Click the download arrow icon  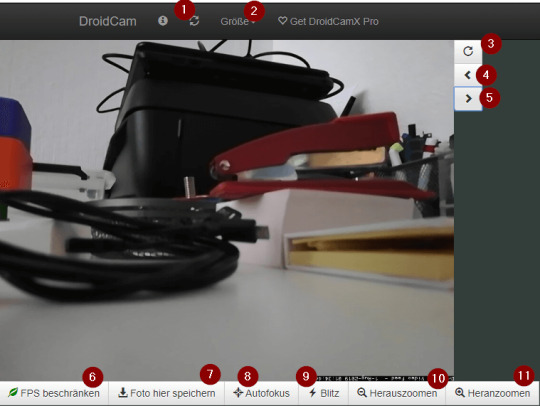click(123, 393)
